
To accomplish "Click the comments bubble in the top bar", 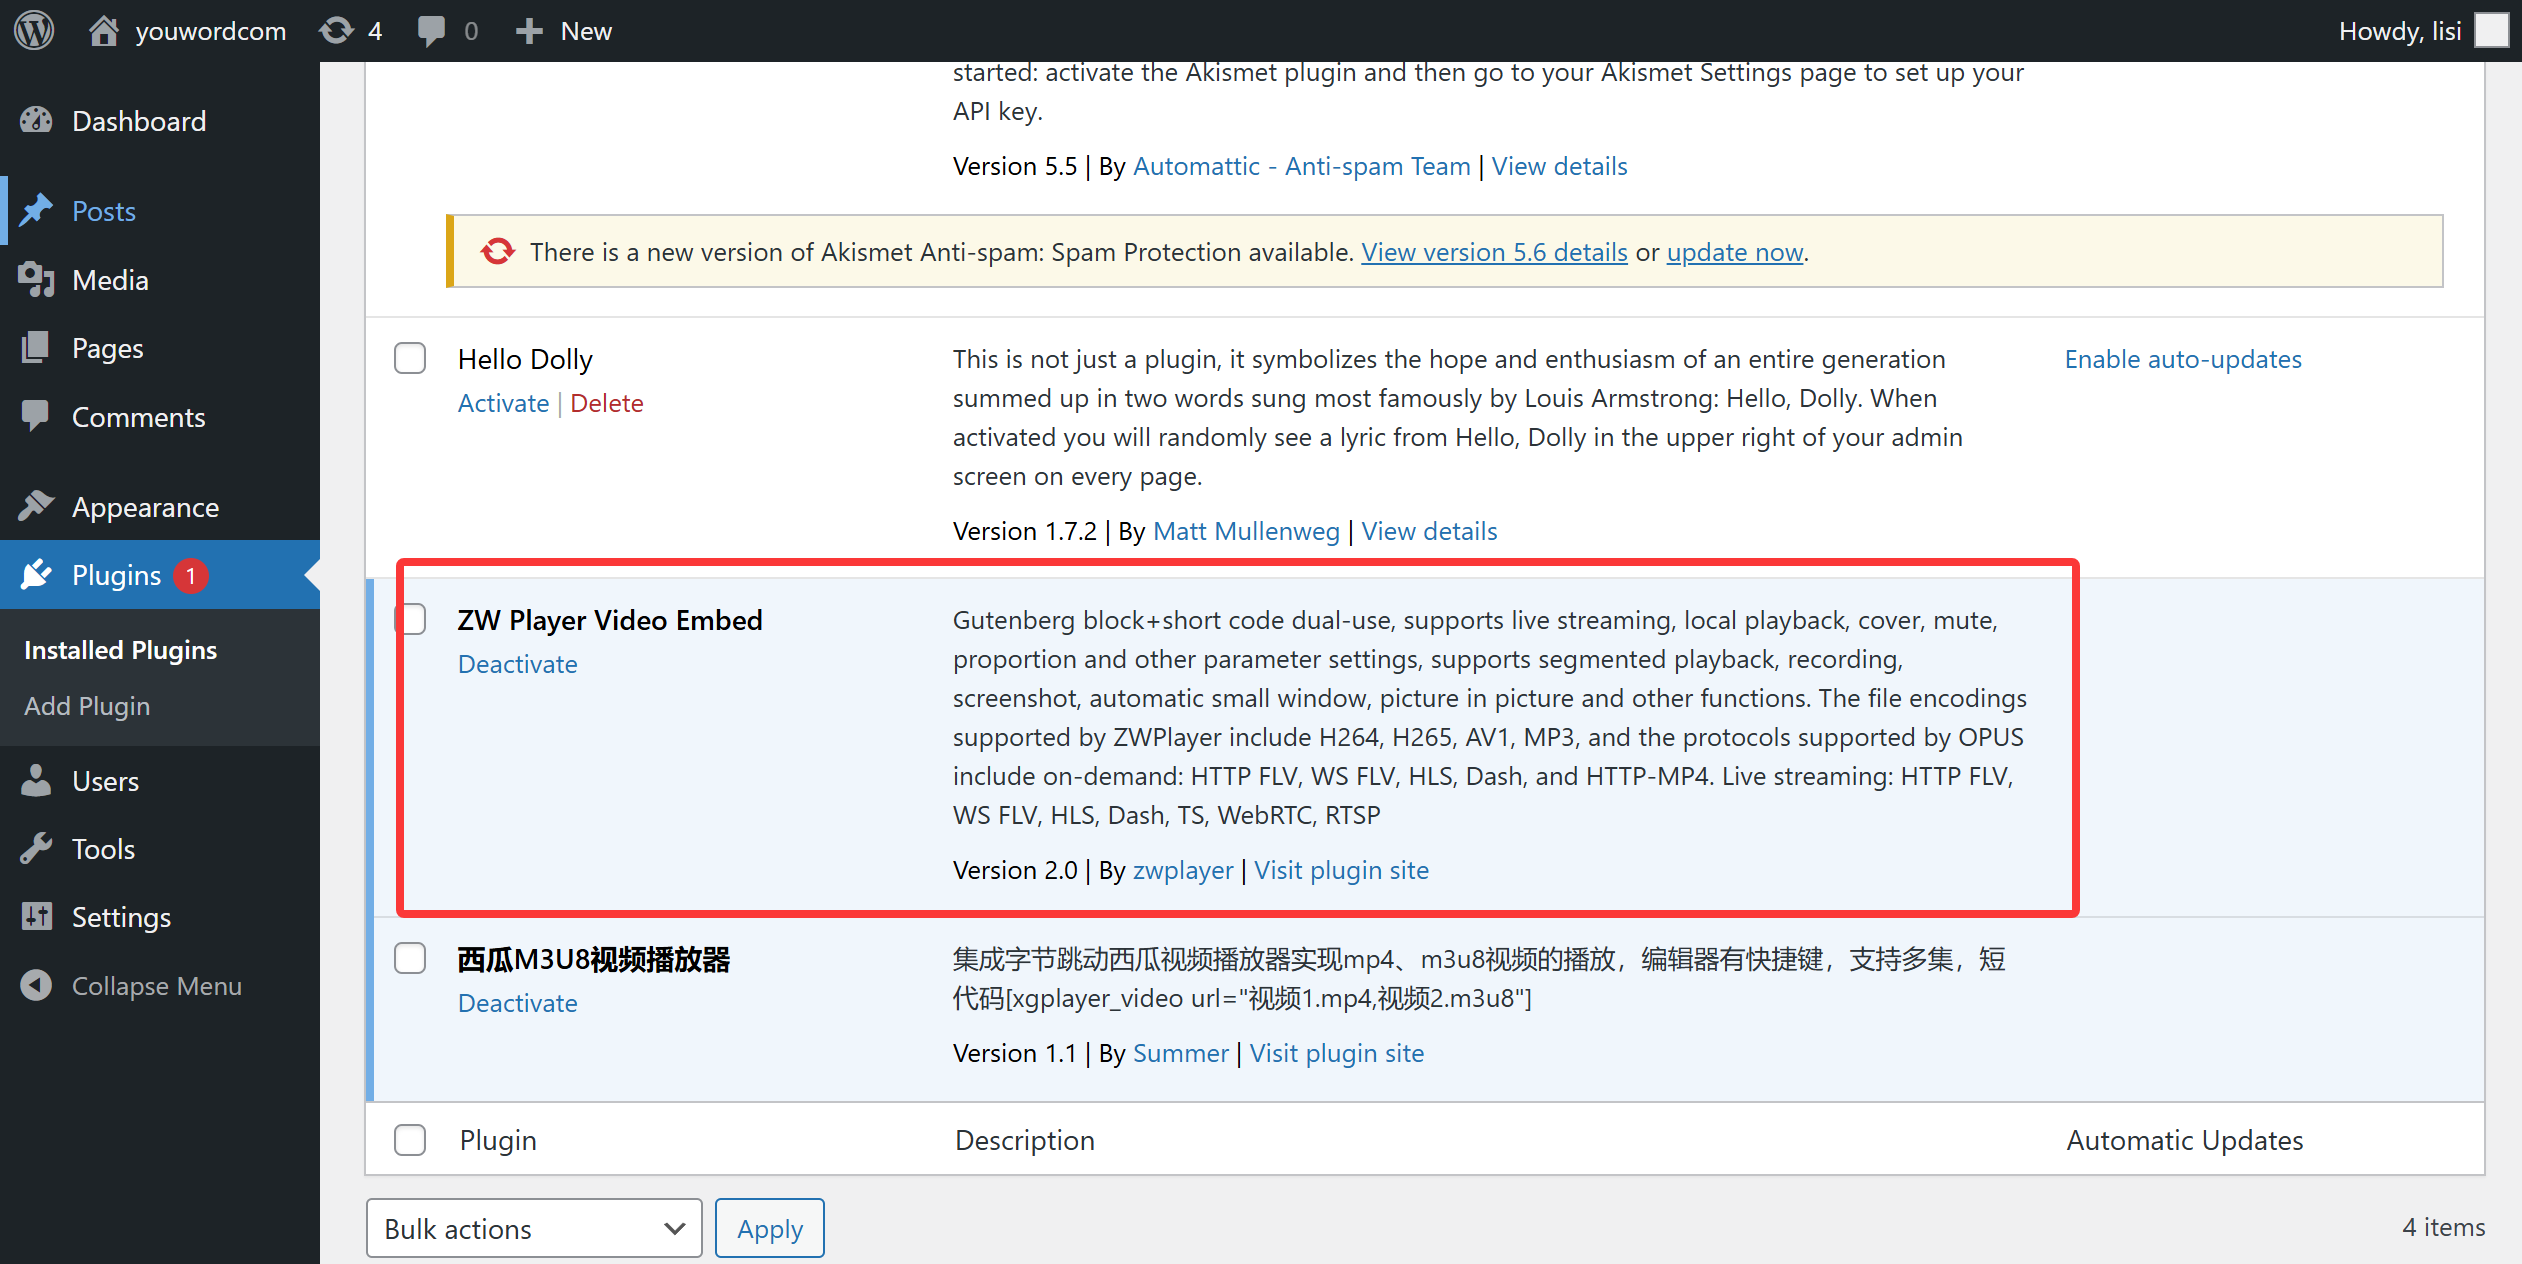I will click(x=432, y=30).
